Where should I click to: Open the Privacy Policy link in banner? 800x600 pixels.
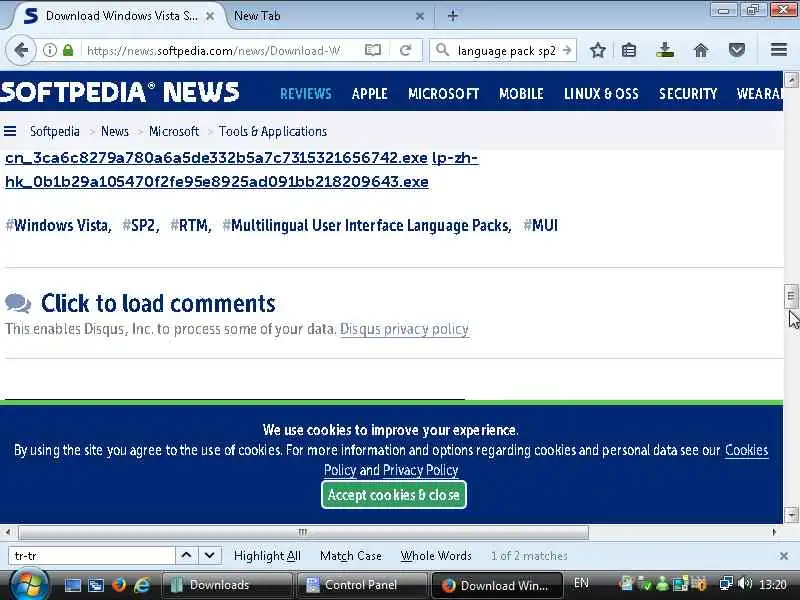click(420, 470)
